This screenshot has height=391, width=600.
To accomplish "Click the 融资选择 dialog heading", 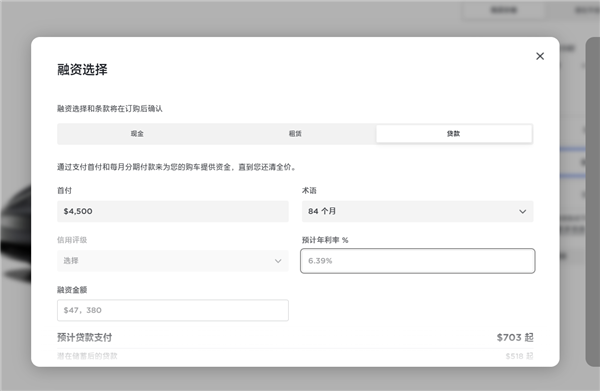I will point(82,70).
